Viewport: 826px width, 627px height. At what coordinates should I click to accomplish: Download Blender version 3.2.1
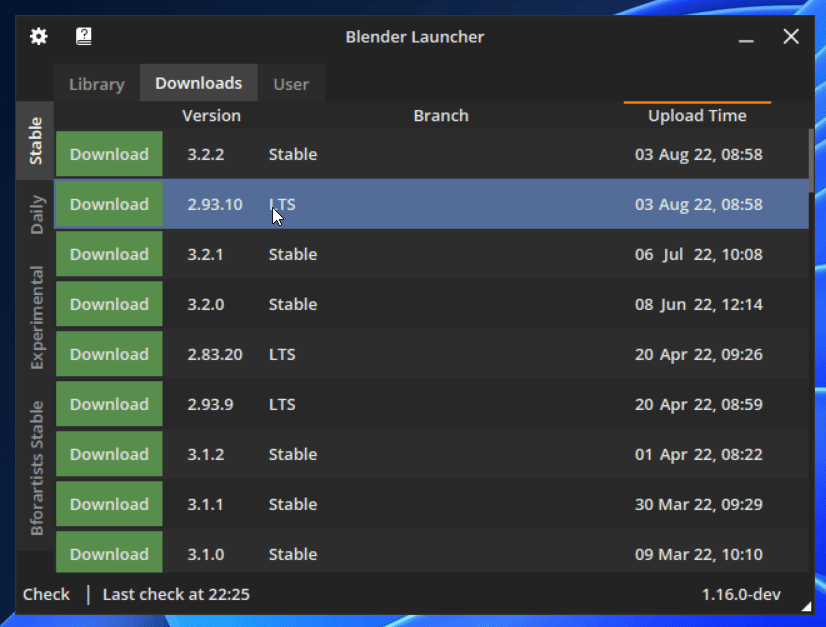click(110, 254)
